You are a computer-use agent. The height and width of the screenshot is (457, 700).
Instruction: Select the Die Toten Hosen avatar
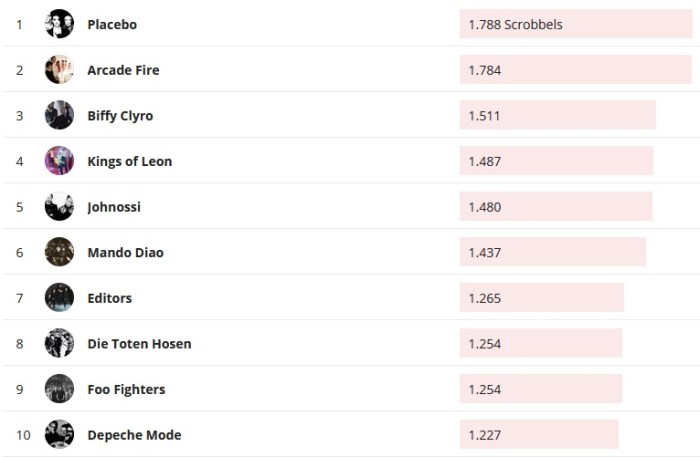[59, 343]
